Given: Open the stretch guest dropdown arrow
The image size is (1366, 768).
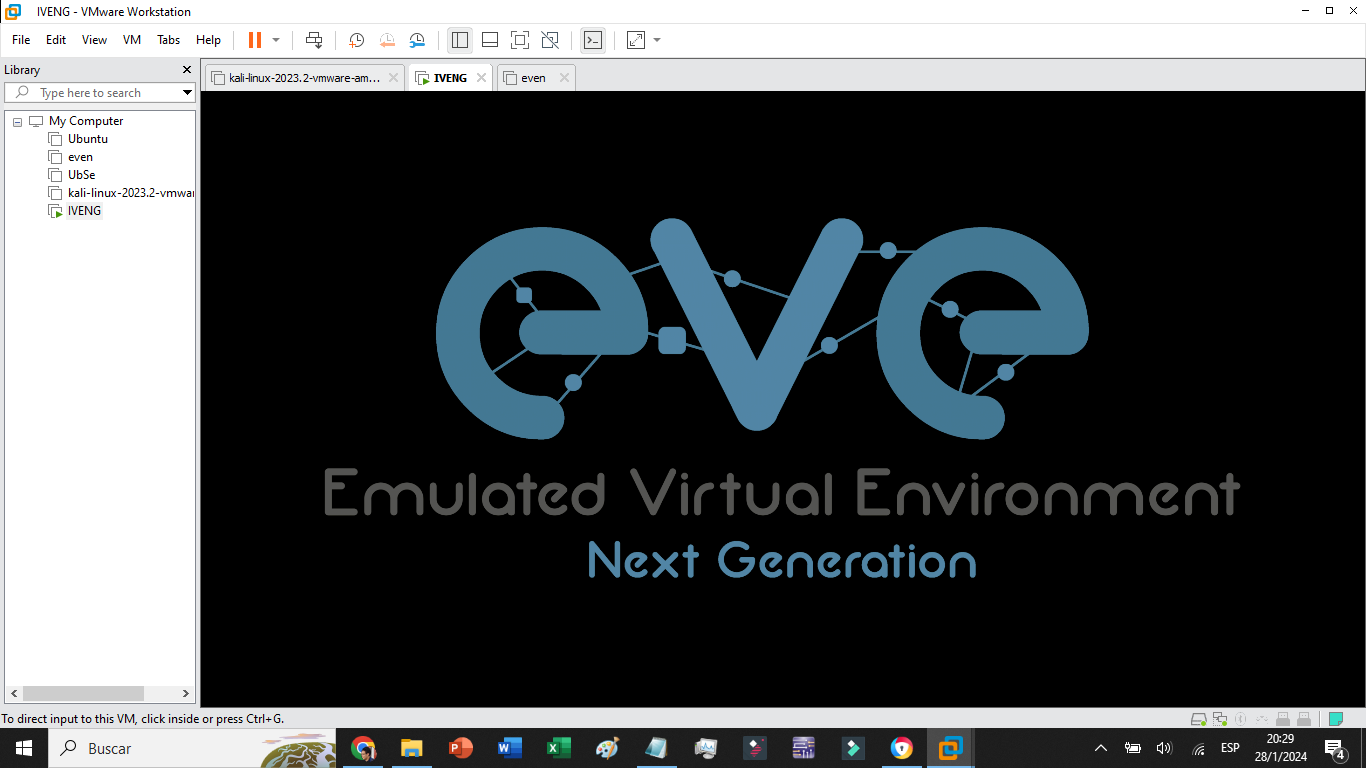Looking at the screenshot, I should pyautogui.click(x=657, y=40).
